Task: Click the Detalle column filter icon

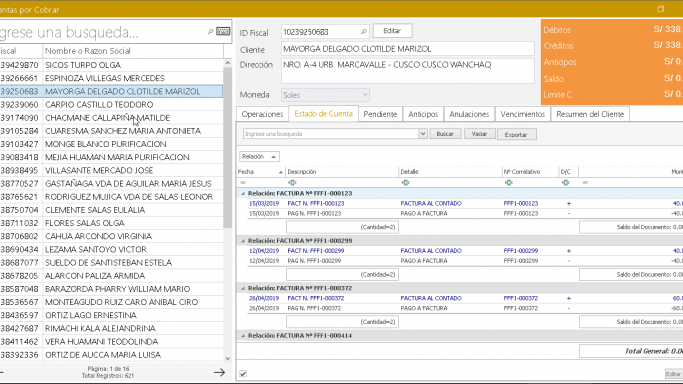Action: tap(406, 183)
